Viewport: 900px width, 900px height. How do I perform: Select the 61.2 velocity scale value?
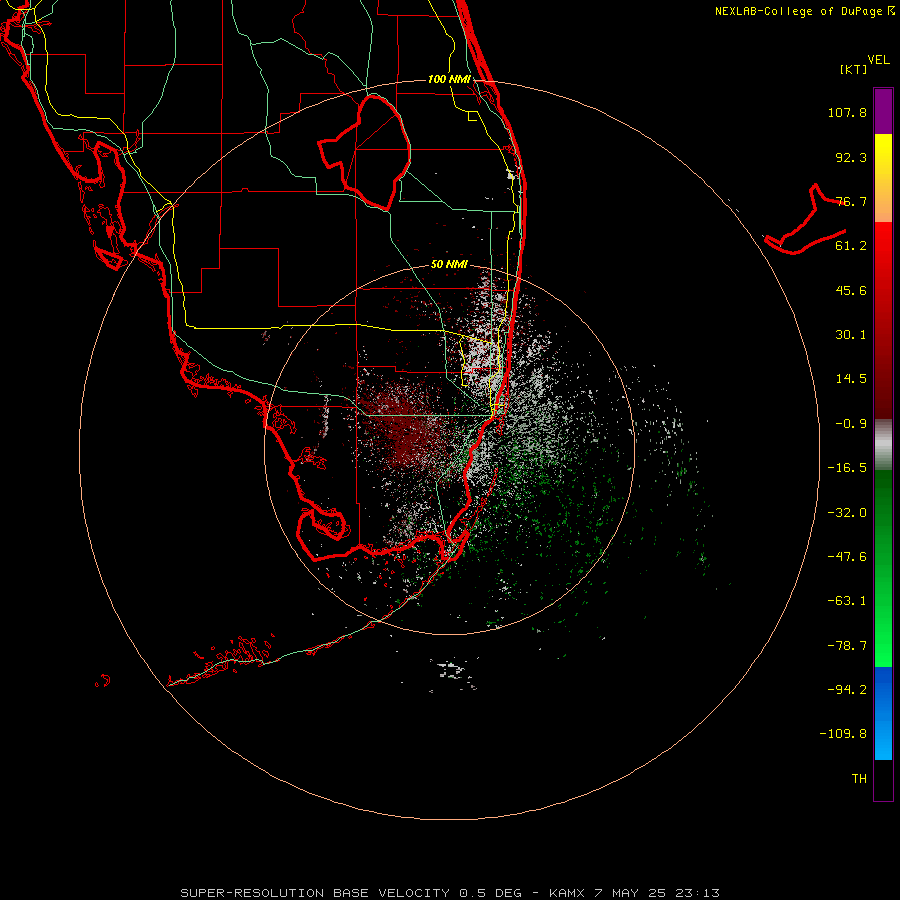tap(851, 246)
